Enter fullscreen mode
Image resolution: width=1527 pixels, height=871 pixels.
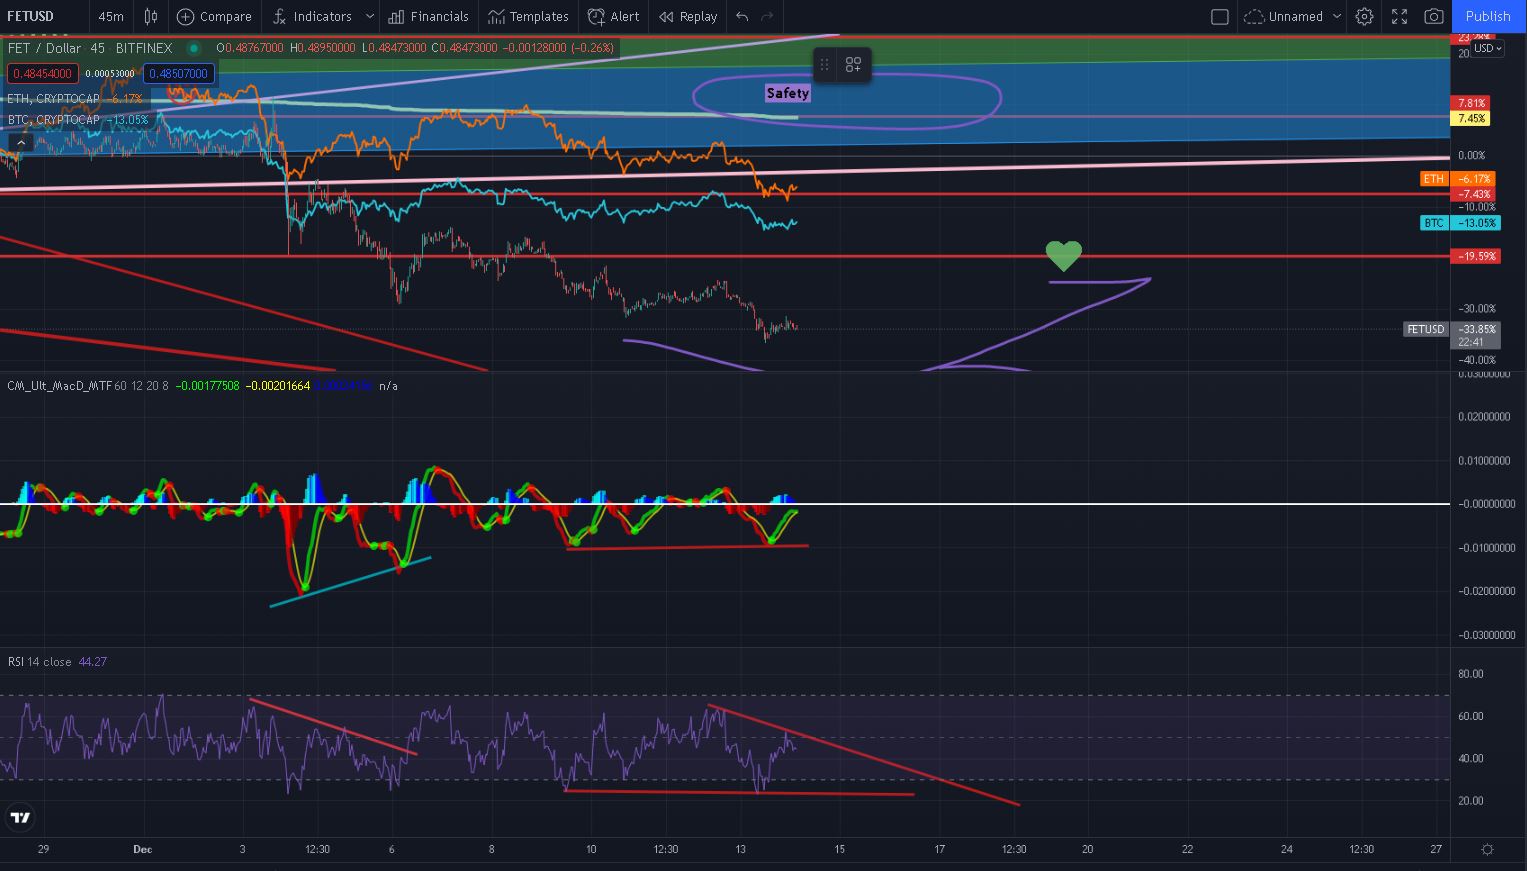coord(1399,16)
